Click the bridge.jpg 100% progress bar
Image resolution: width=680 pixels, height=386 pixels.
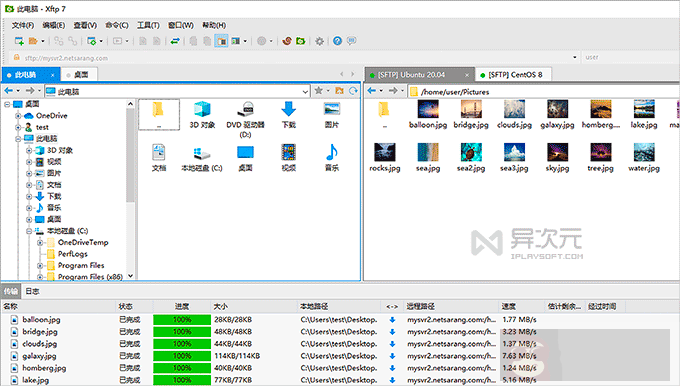coord(182,332)
